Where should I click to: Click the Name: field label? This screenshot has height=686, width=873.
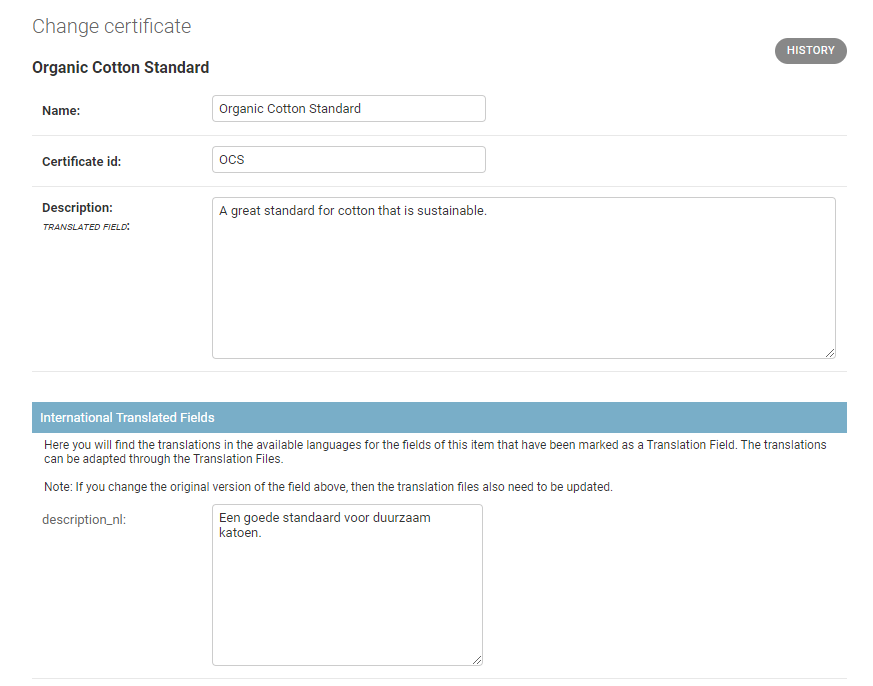click(61, 111)
